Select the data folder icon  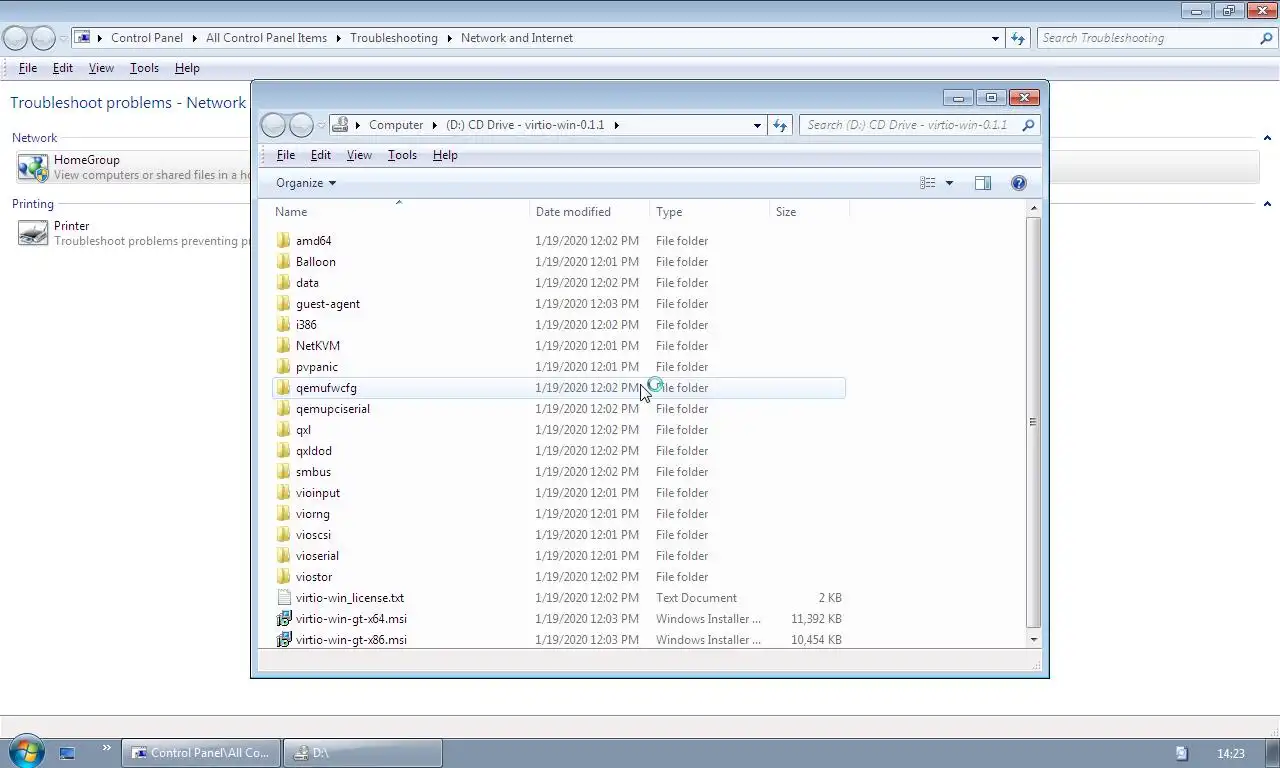(284, 283)
